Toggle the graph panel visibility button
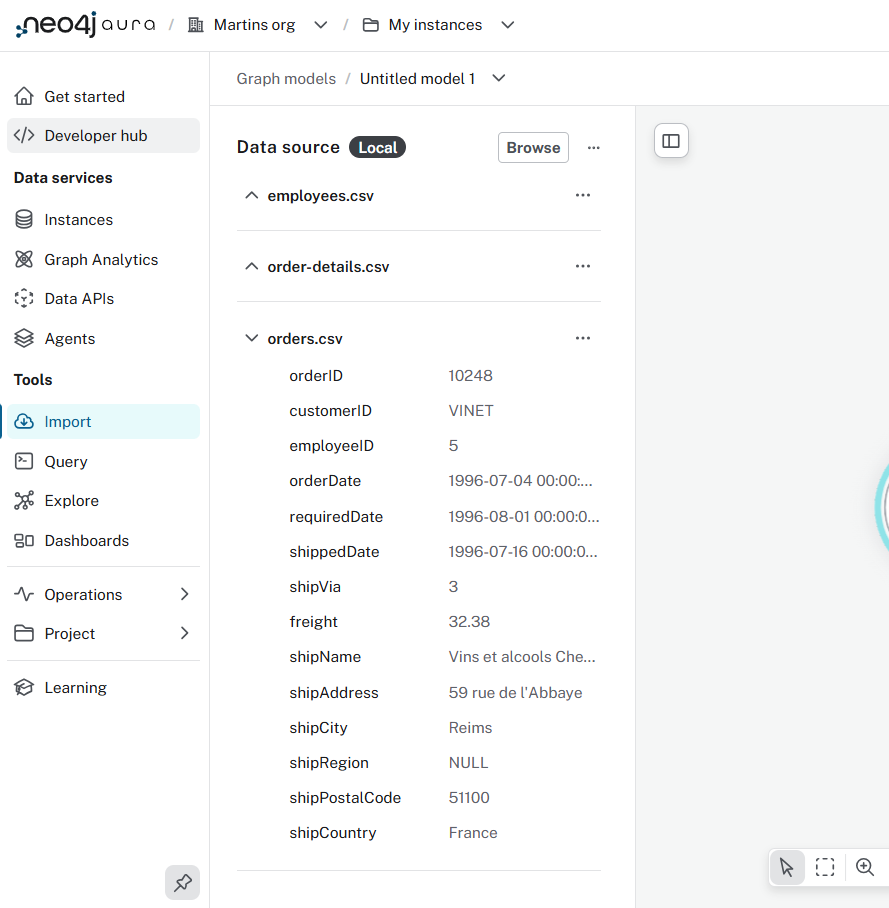Image resolution: width=889 pixels, height=908 pixels. click(x=670, y=140)
